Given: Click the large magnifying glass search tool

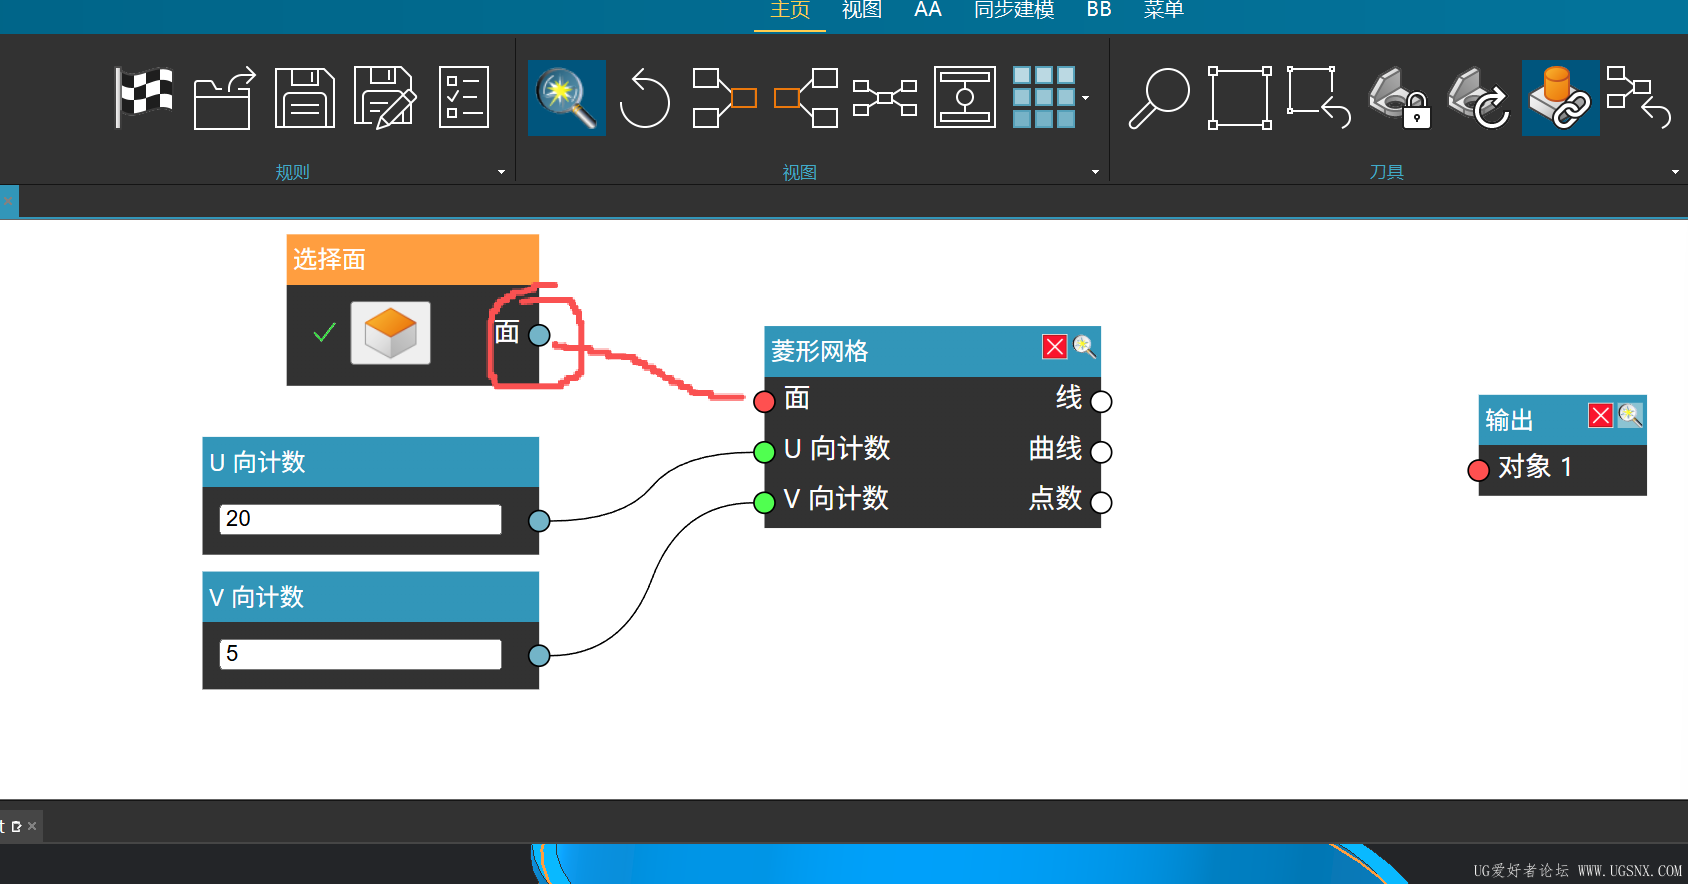Looking at the screenshot, I should (x=1159, y=98).
